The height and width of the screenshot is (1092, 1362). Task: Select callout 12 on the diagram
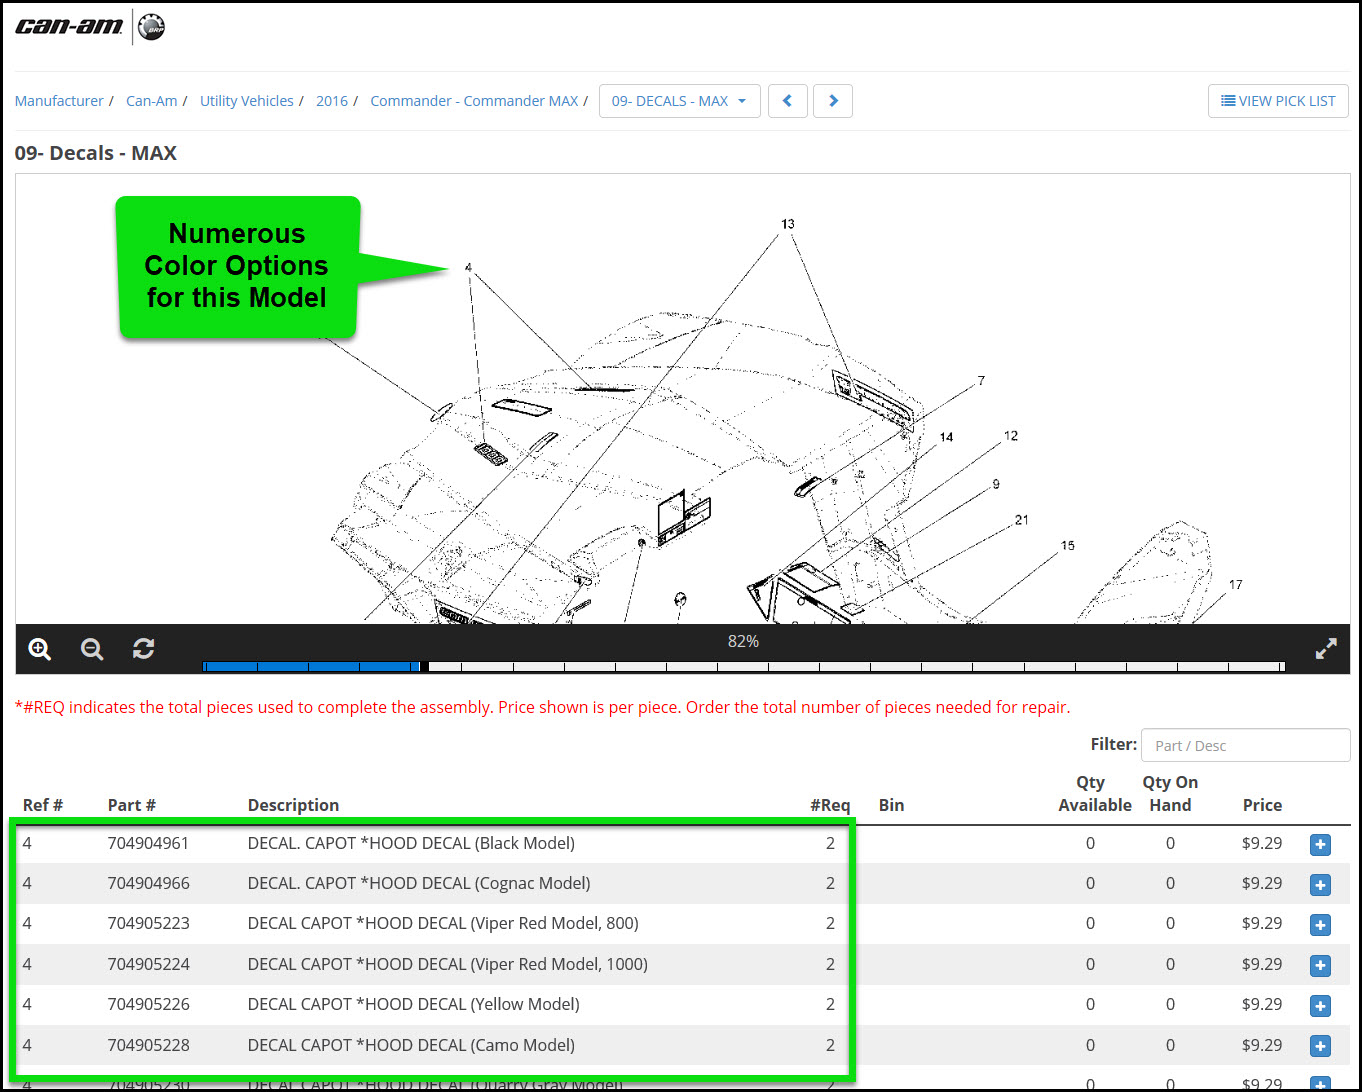1011,436
